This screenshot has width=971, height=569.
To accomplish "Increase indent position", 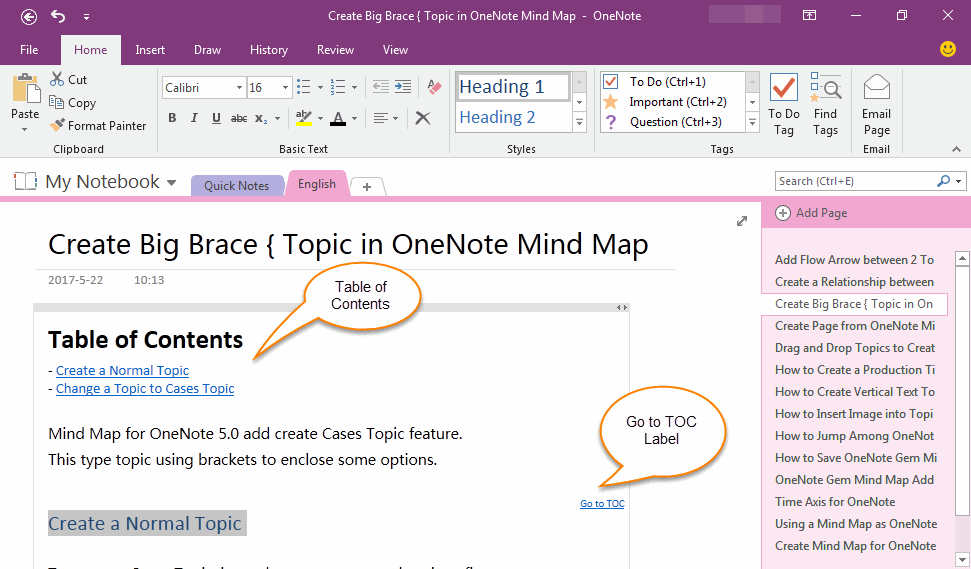I will click(403, 87).
